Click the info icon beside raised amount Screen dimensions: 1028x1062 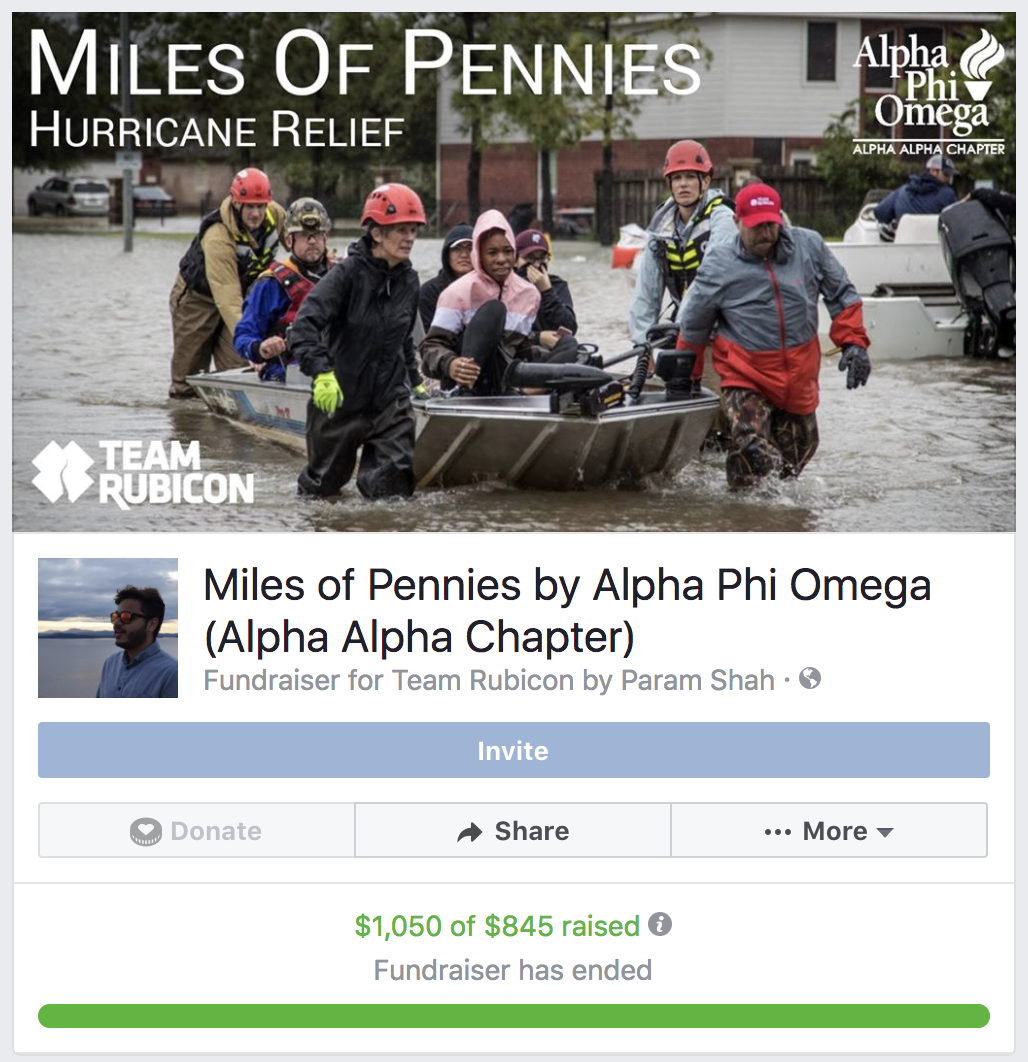click(660, 925)
